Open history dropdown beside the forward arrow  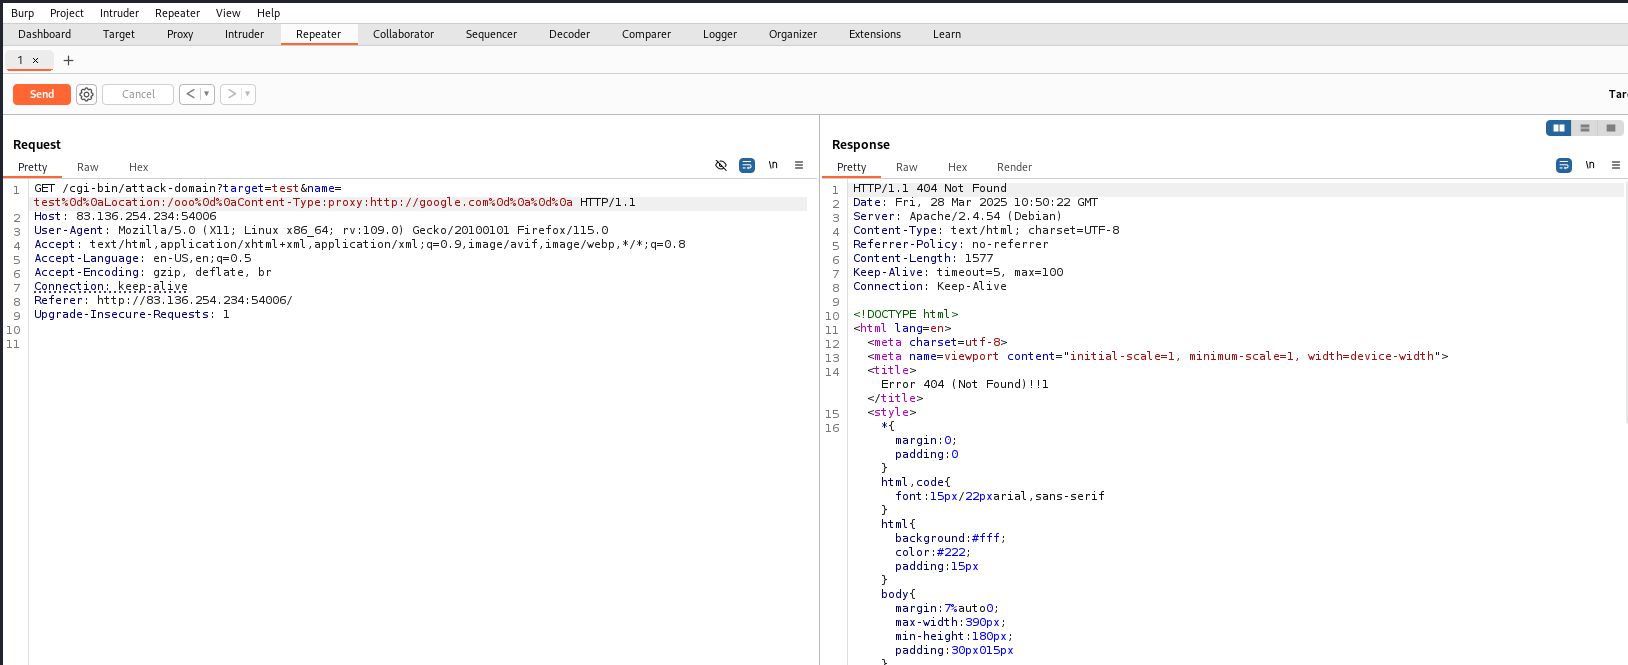pos(248,94)
